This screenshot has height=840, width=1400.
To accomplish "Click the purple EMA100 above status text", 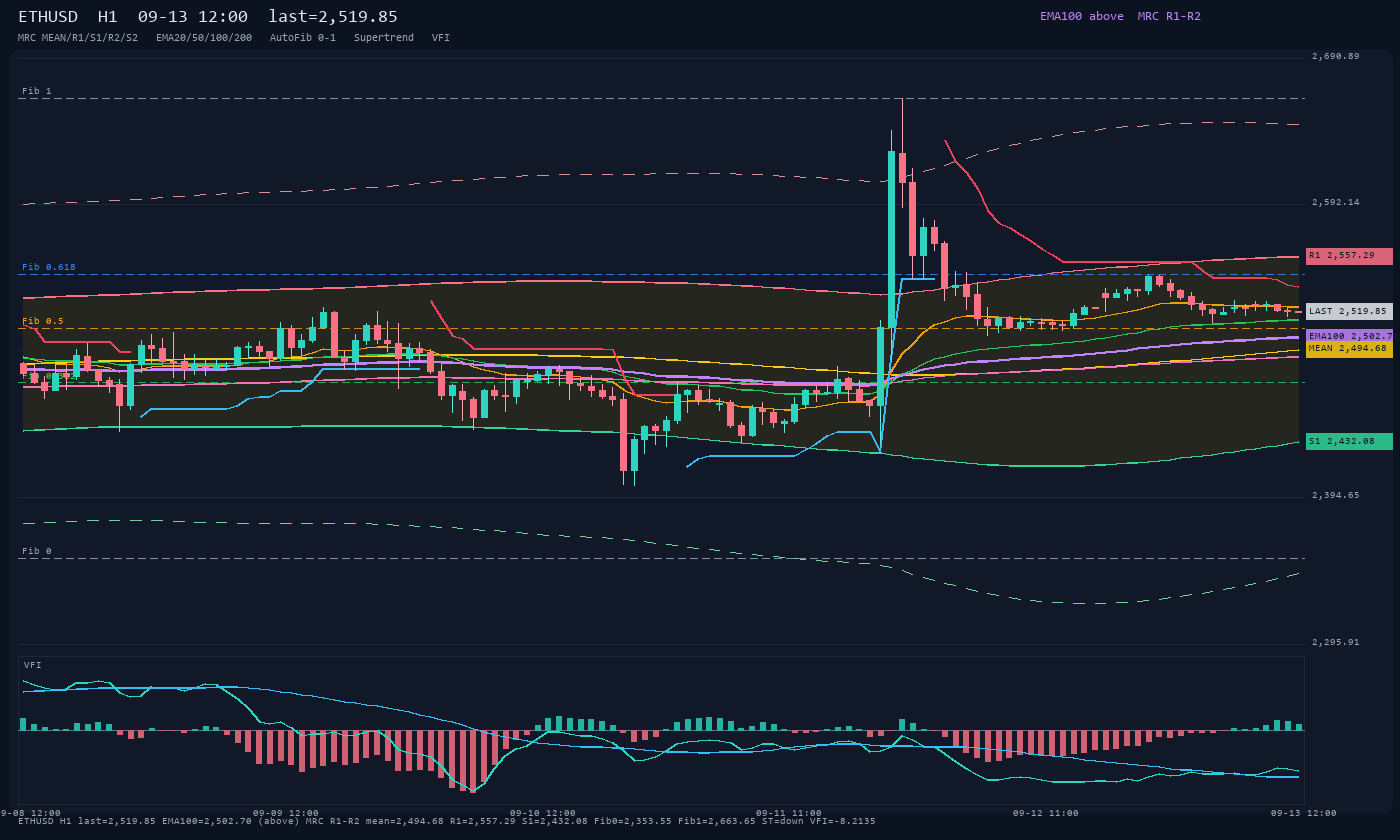I will click(1082, 16).
